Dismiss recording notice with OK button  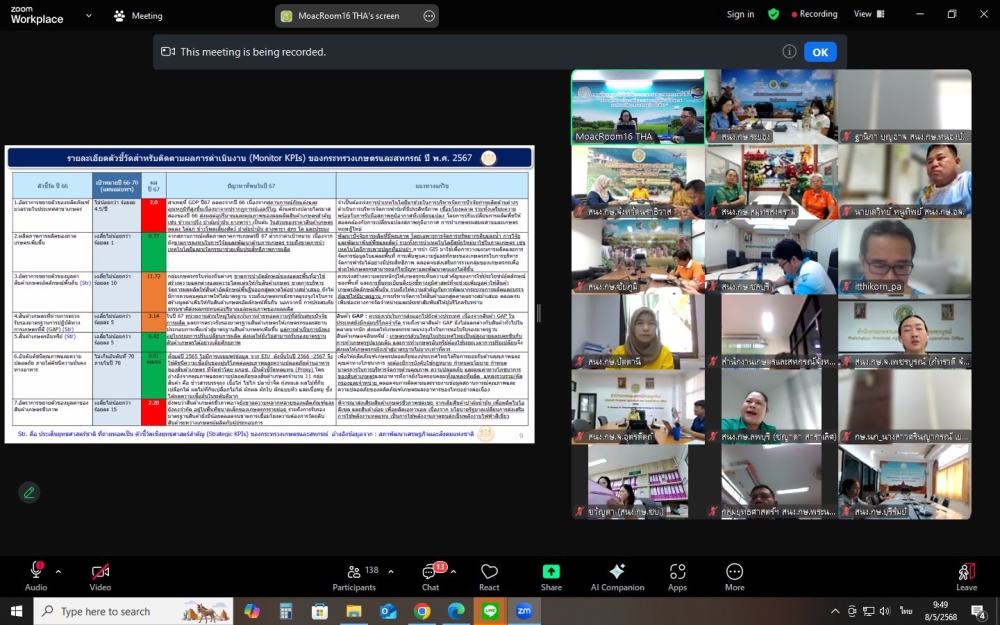pyautogui.click(x=820, y=52)
